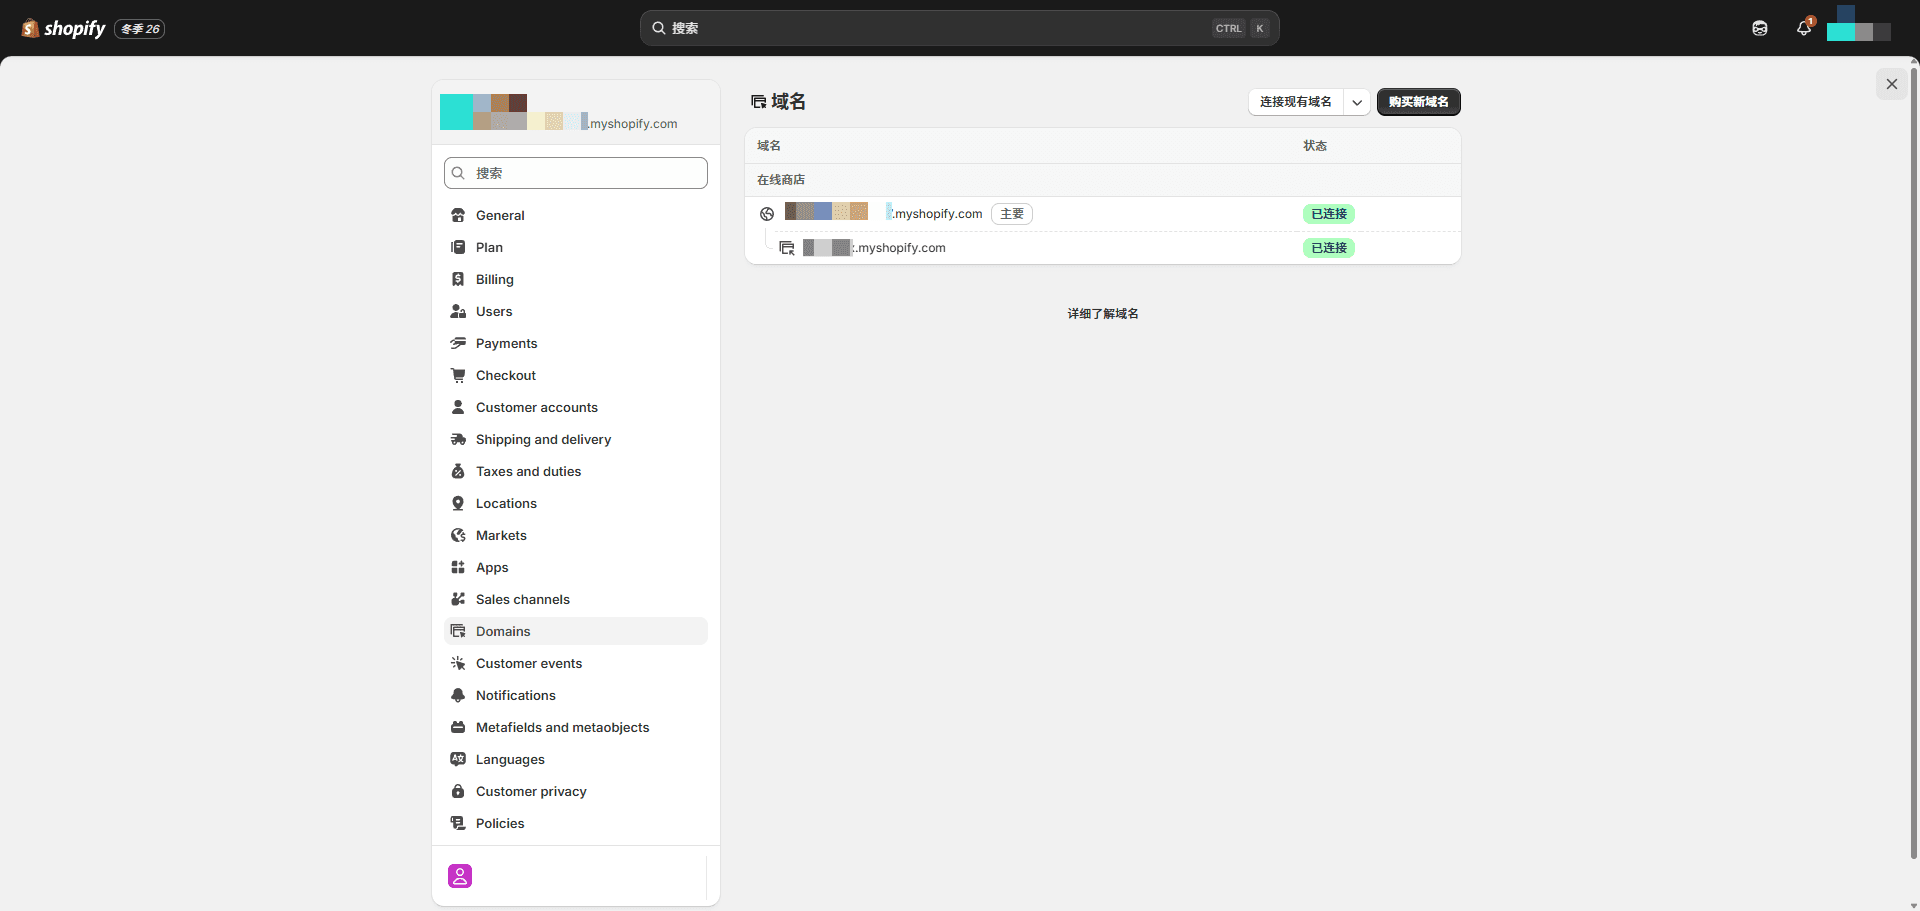Click the Markets globe icon in the sidebar

point(459,535)
